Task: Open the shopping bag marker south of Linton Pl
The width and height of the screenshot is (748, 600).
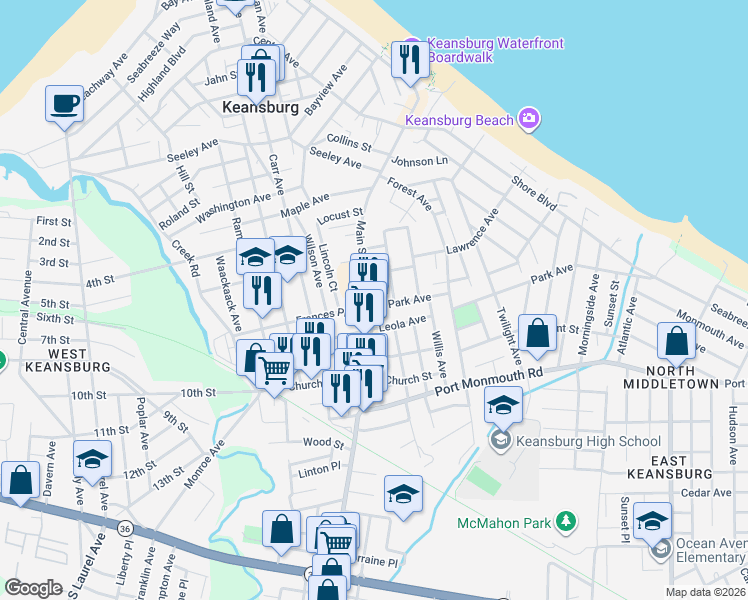Action: click(x=281, y=529)
